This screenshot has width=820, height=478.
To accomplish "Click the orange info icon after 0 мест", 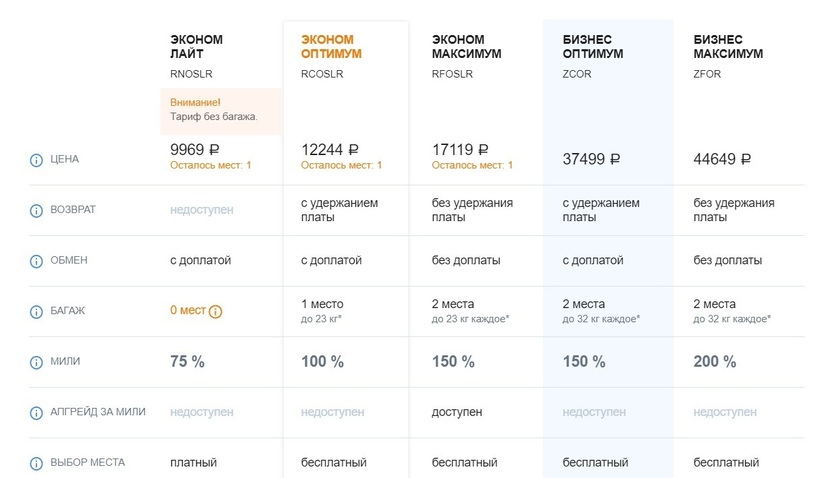I will (x=216, y=311).
